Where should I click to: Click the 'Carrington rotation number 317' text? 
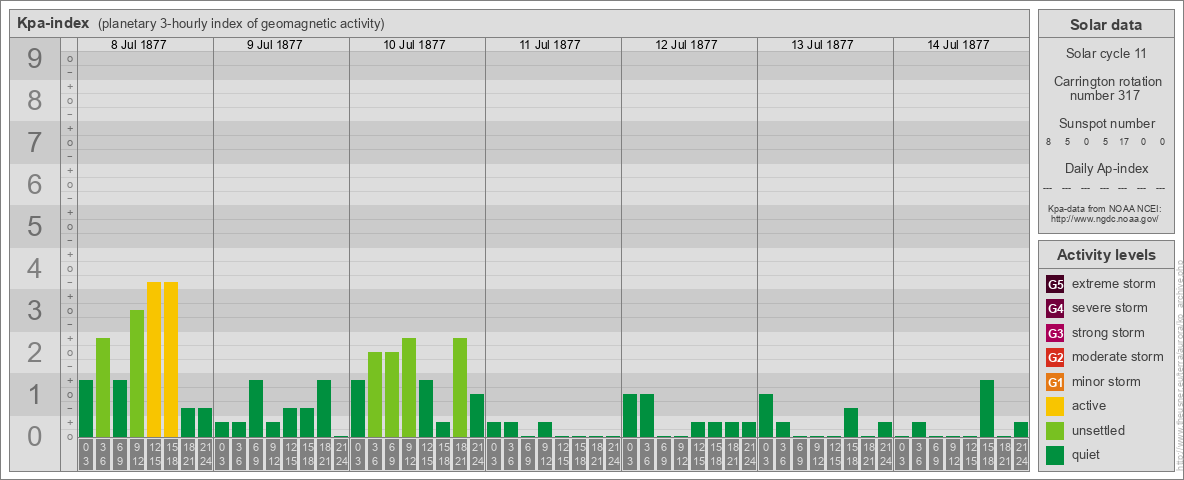[x=1106, y=88]
